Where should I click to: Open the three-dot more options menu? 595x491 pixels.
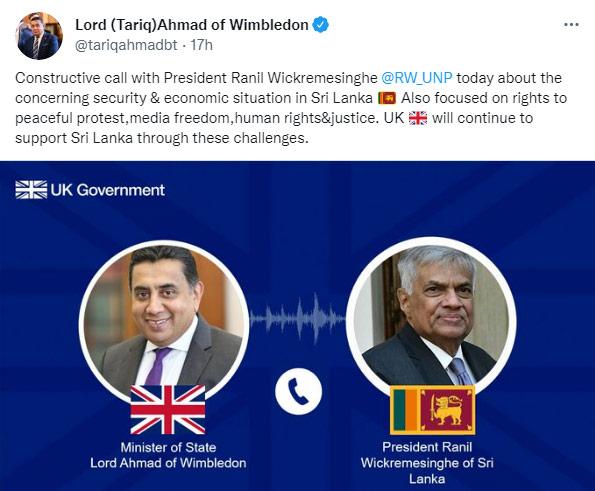pos(571,25)
